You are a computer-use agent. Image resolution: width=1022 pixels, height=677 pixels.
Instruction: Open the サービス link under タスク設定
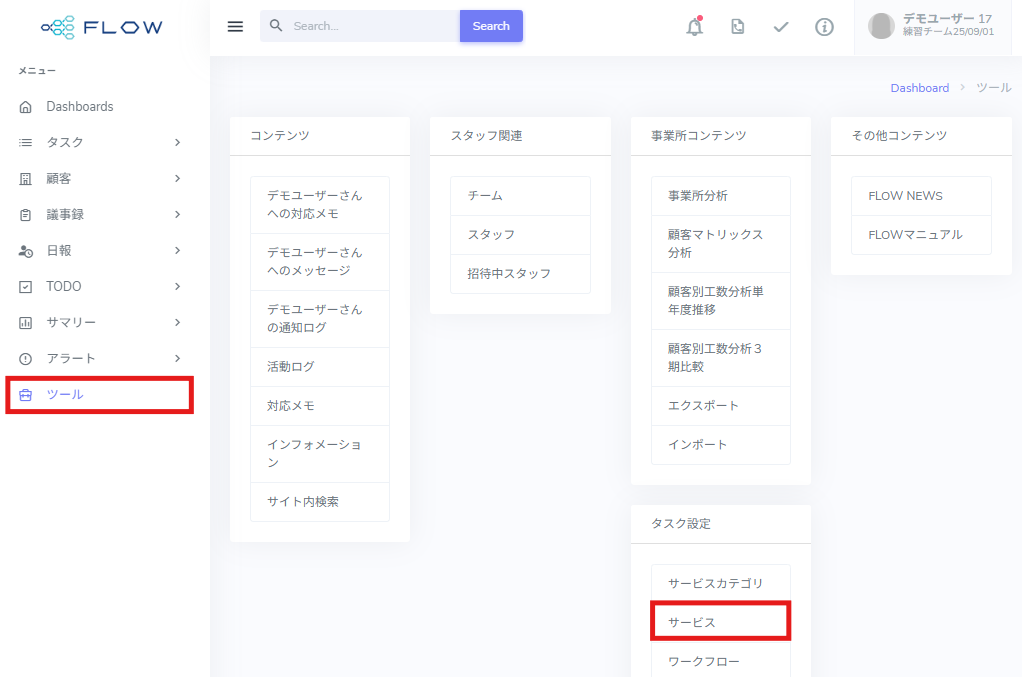click(692, 622)
